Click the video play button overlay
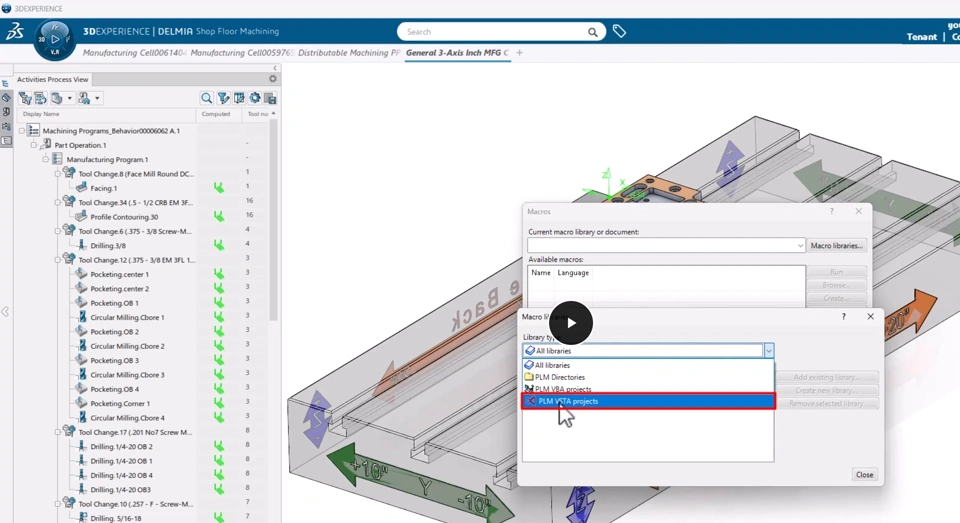Viewport: 960px width, 523px height. 571,323
